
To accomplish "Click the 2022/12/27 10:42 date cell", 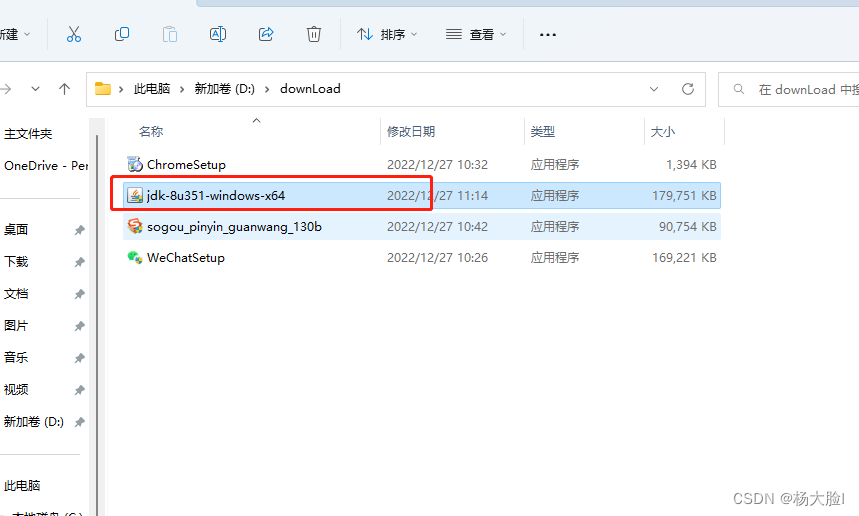I will pyautogui.click(x=437, y=227).
